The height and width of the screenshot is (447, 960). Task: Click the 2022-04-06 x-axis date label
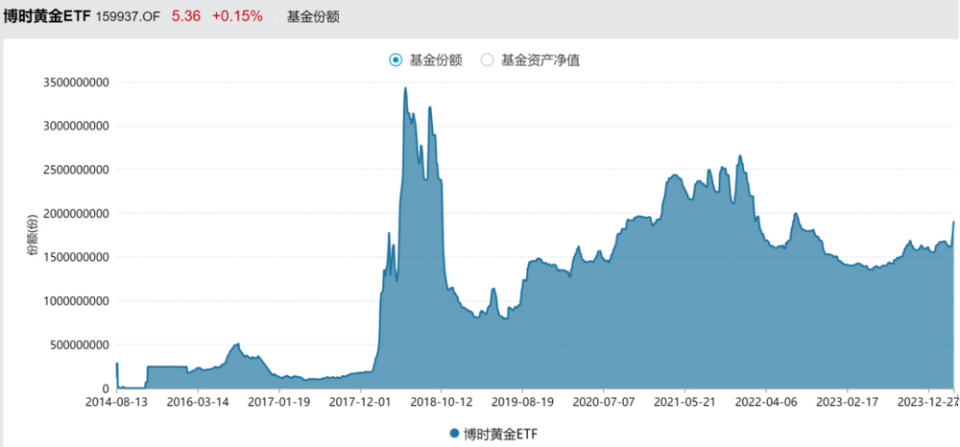(x=765, y=404)
